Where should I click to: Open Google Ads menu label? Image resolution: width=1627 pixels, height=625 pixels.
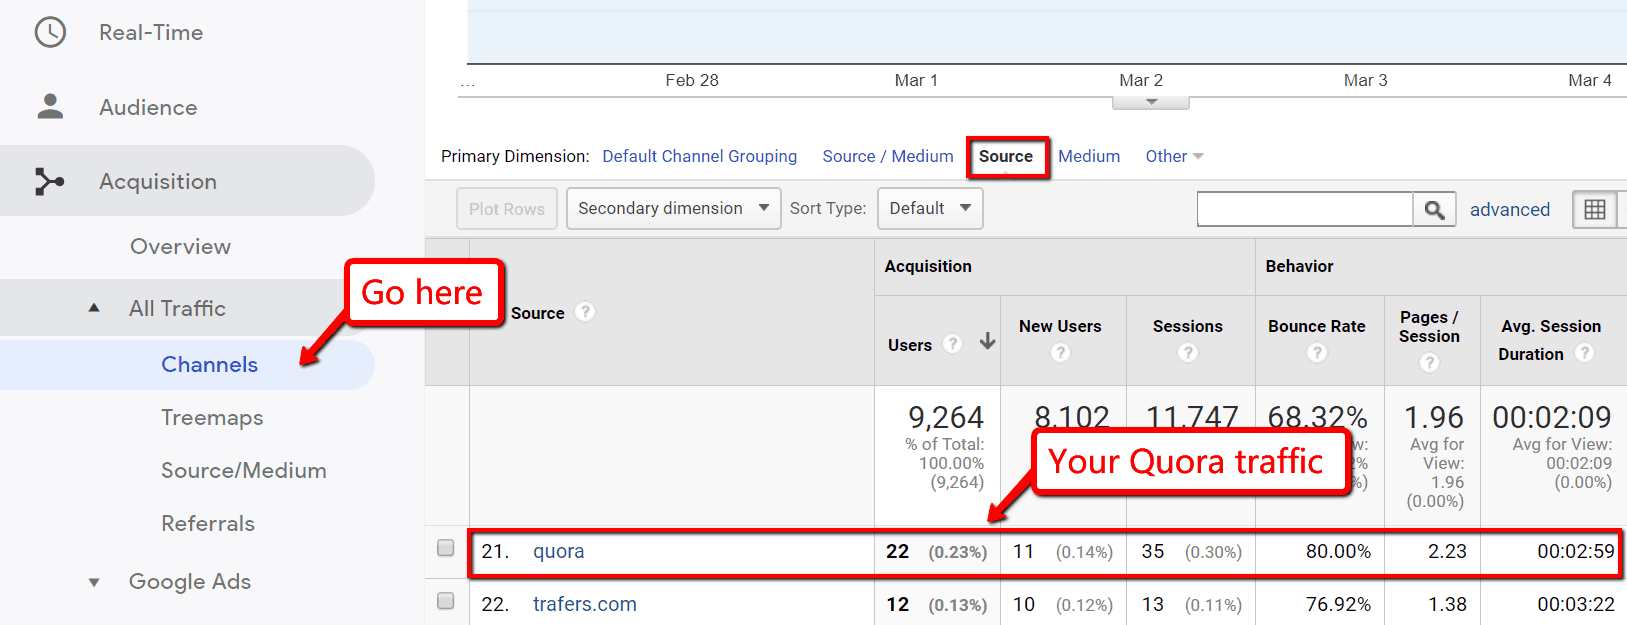190,581
